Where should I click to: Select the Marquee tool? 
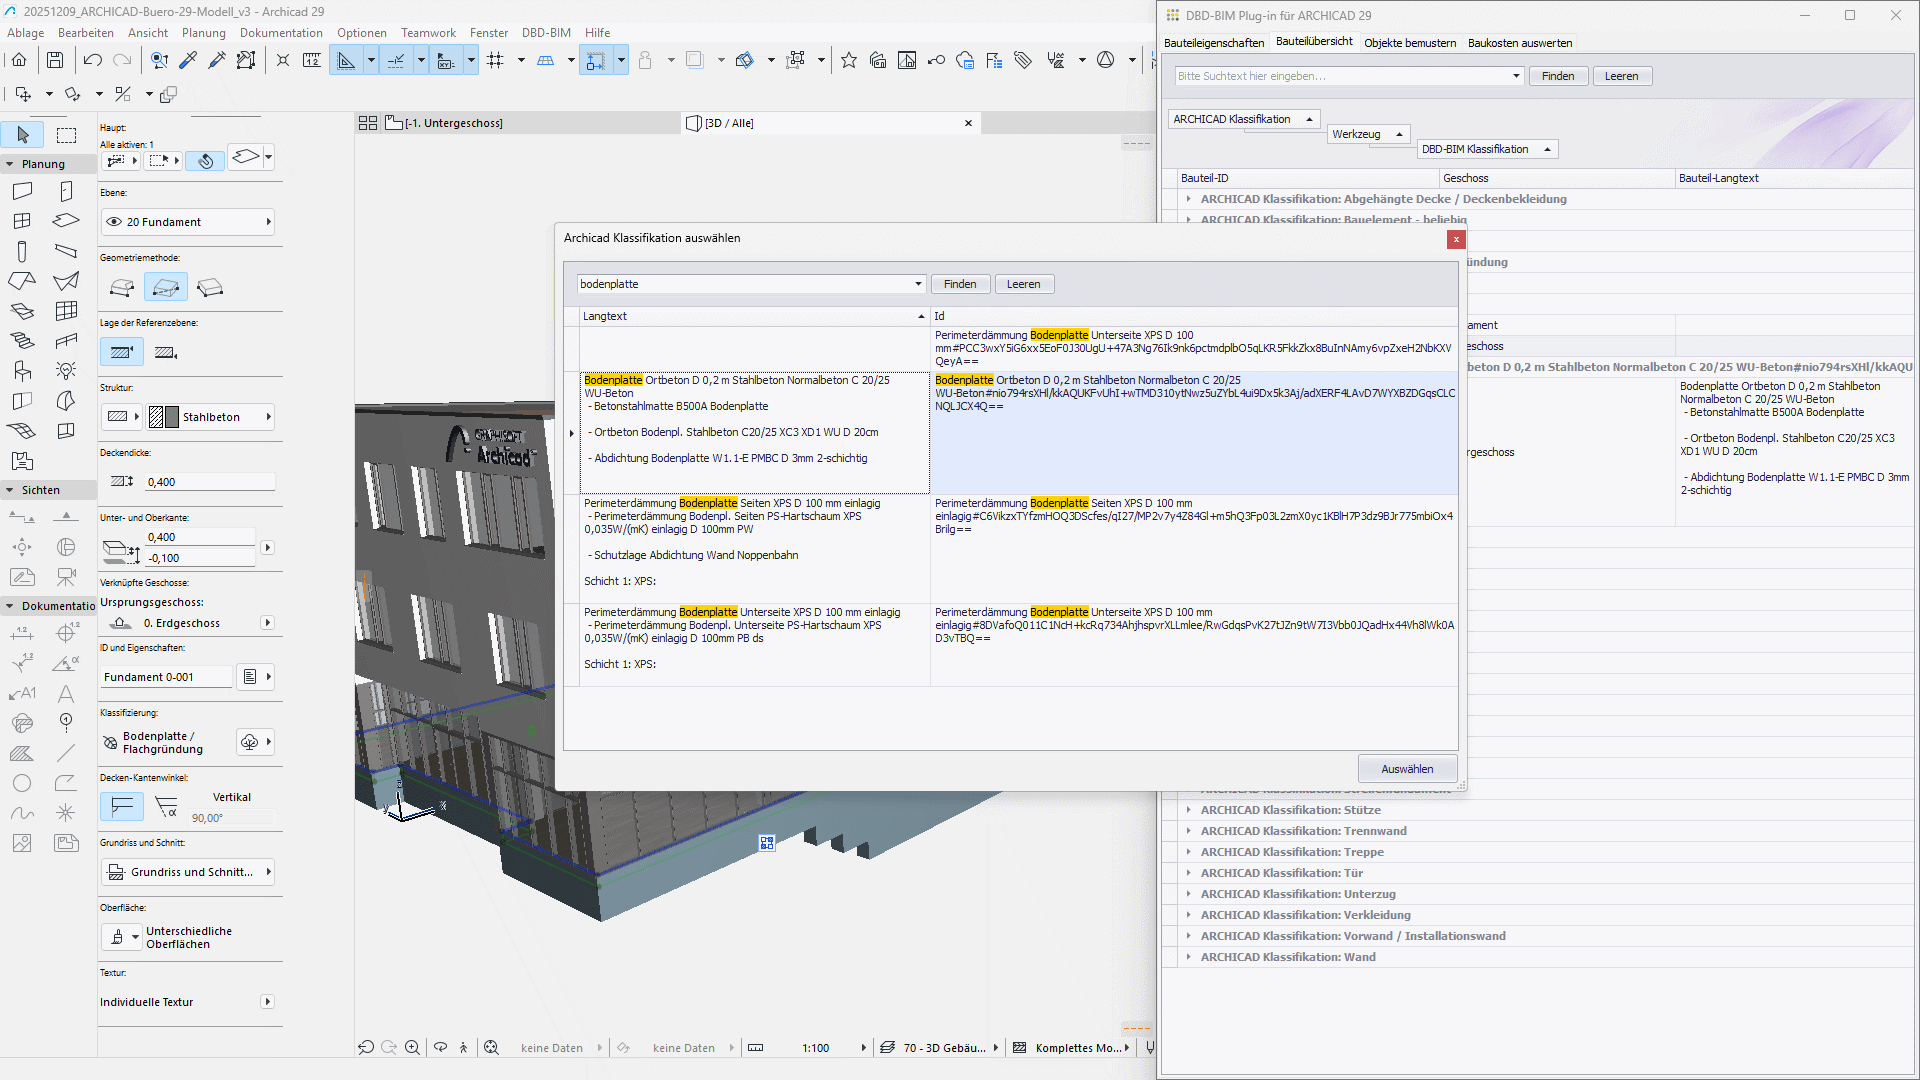tap(66, 135)
